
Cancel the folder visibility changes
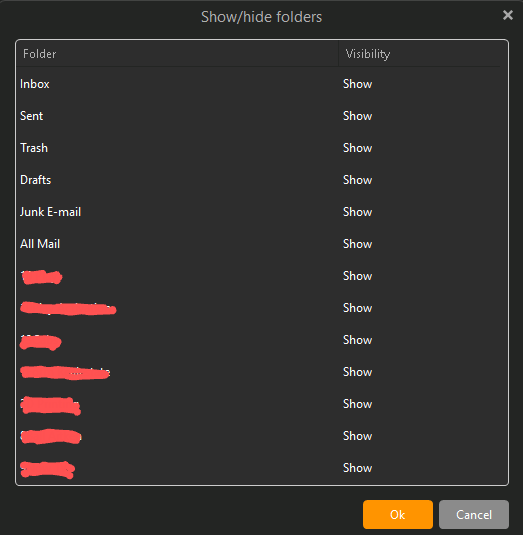point(474,514)
